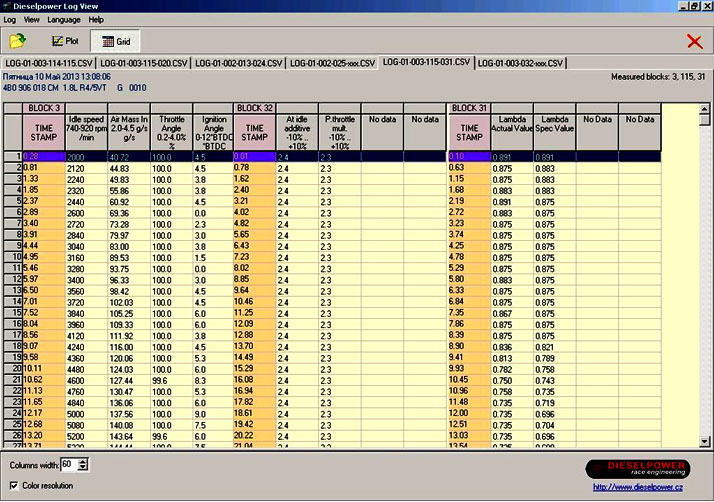Select the Grid view button
714x502 pixels.
click(116, 41)
